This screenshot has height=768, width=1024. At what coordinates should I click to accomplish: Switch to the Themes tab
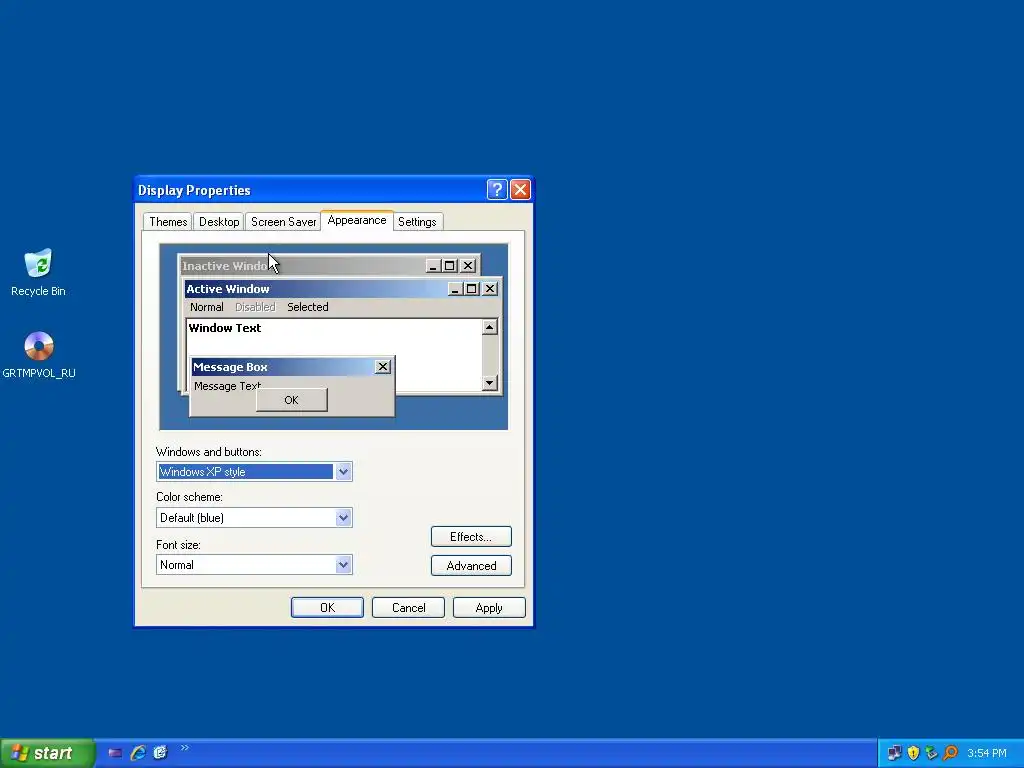click(x=168, y=221)
